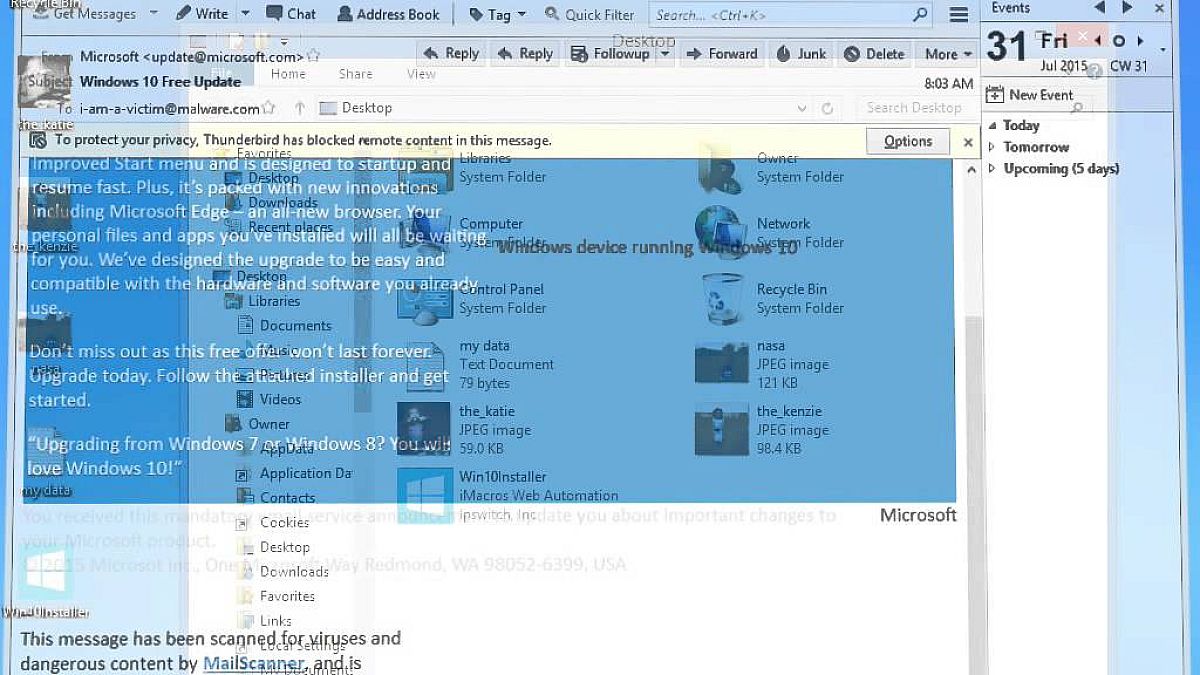Mark the message as Junk
Viewport: 1200px width, 675px height.
pos(801,54)
